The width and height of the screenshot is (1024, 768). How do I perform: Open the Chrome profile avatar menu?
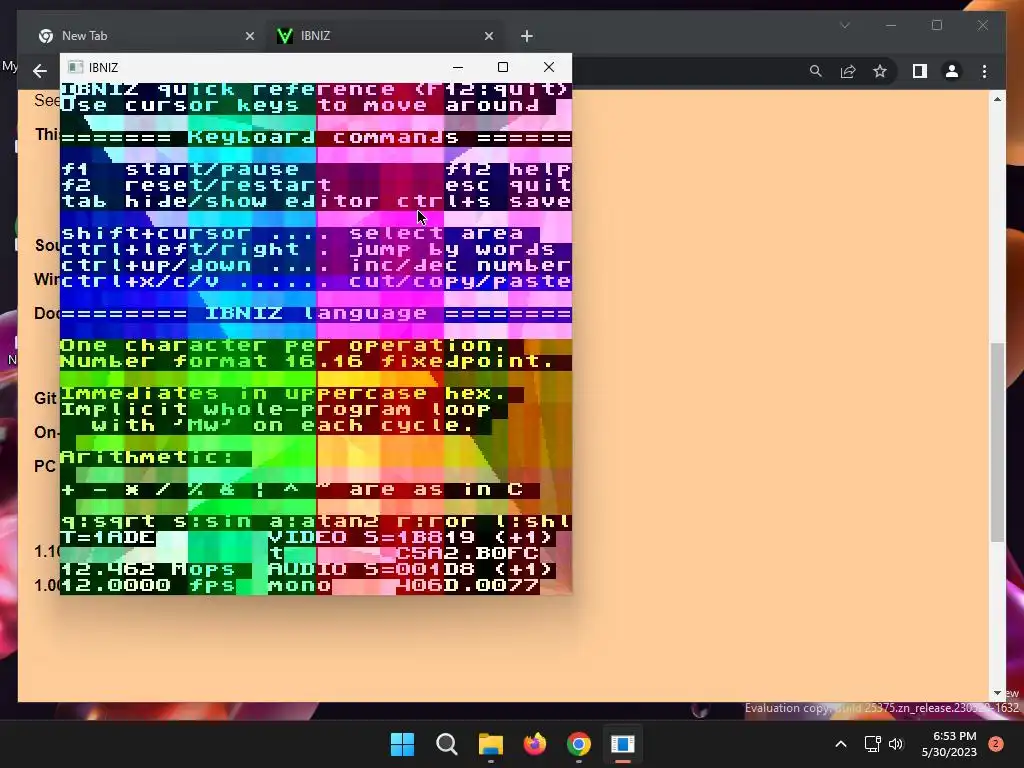[x=952, y=71]
